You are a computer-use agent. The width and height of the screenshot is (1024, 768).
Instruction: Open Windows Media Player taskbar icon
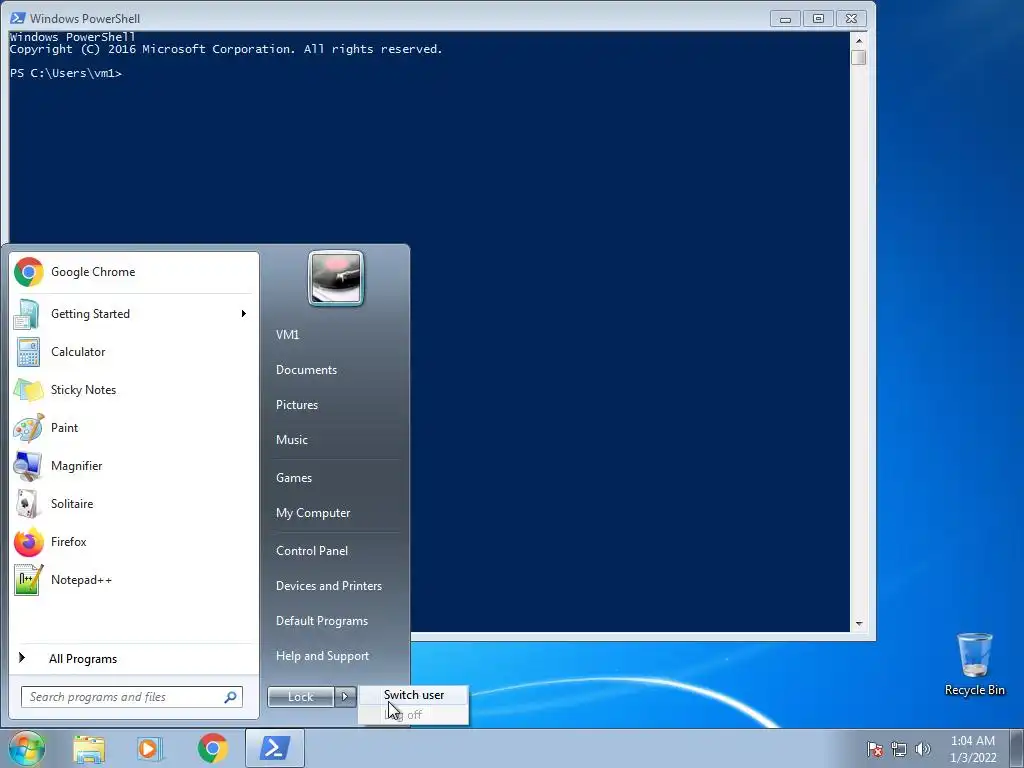pos(150,748)
